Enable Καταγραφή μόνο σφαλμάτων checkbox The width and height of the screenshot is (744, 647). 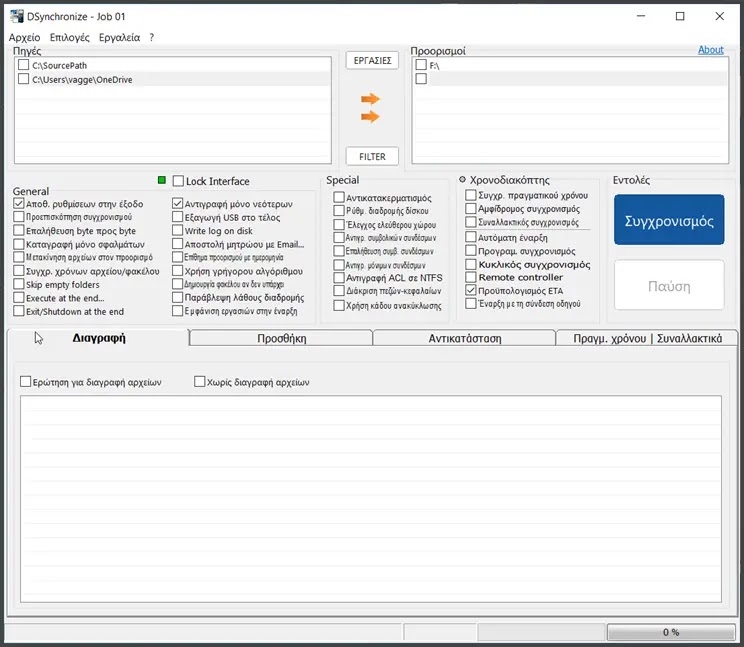tap(19, 244)
